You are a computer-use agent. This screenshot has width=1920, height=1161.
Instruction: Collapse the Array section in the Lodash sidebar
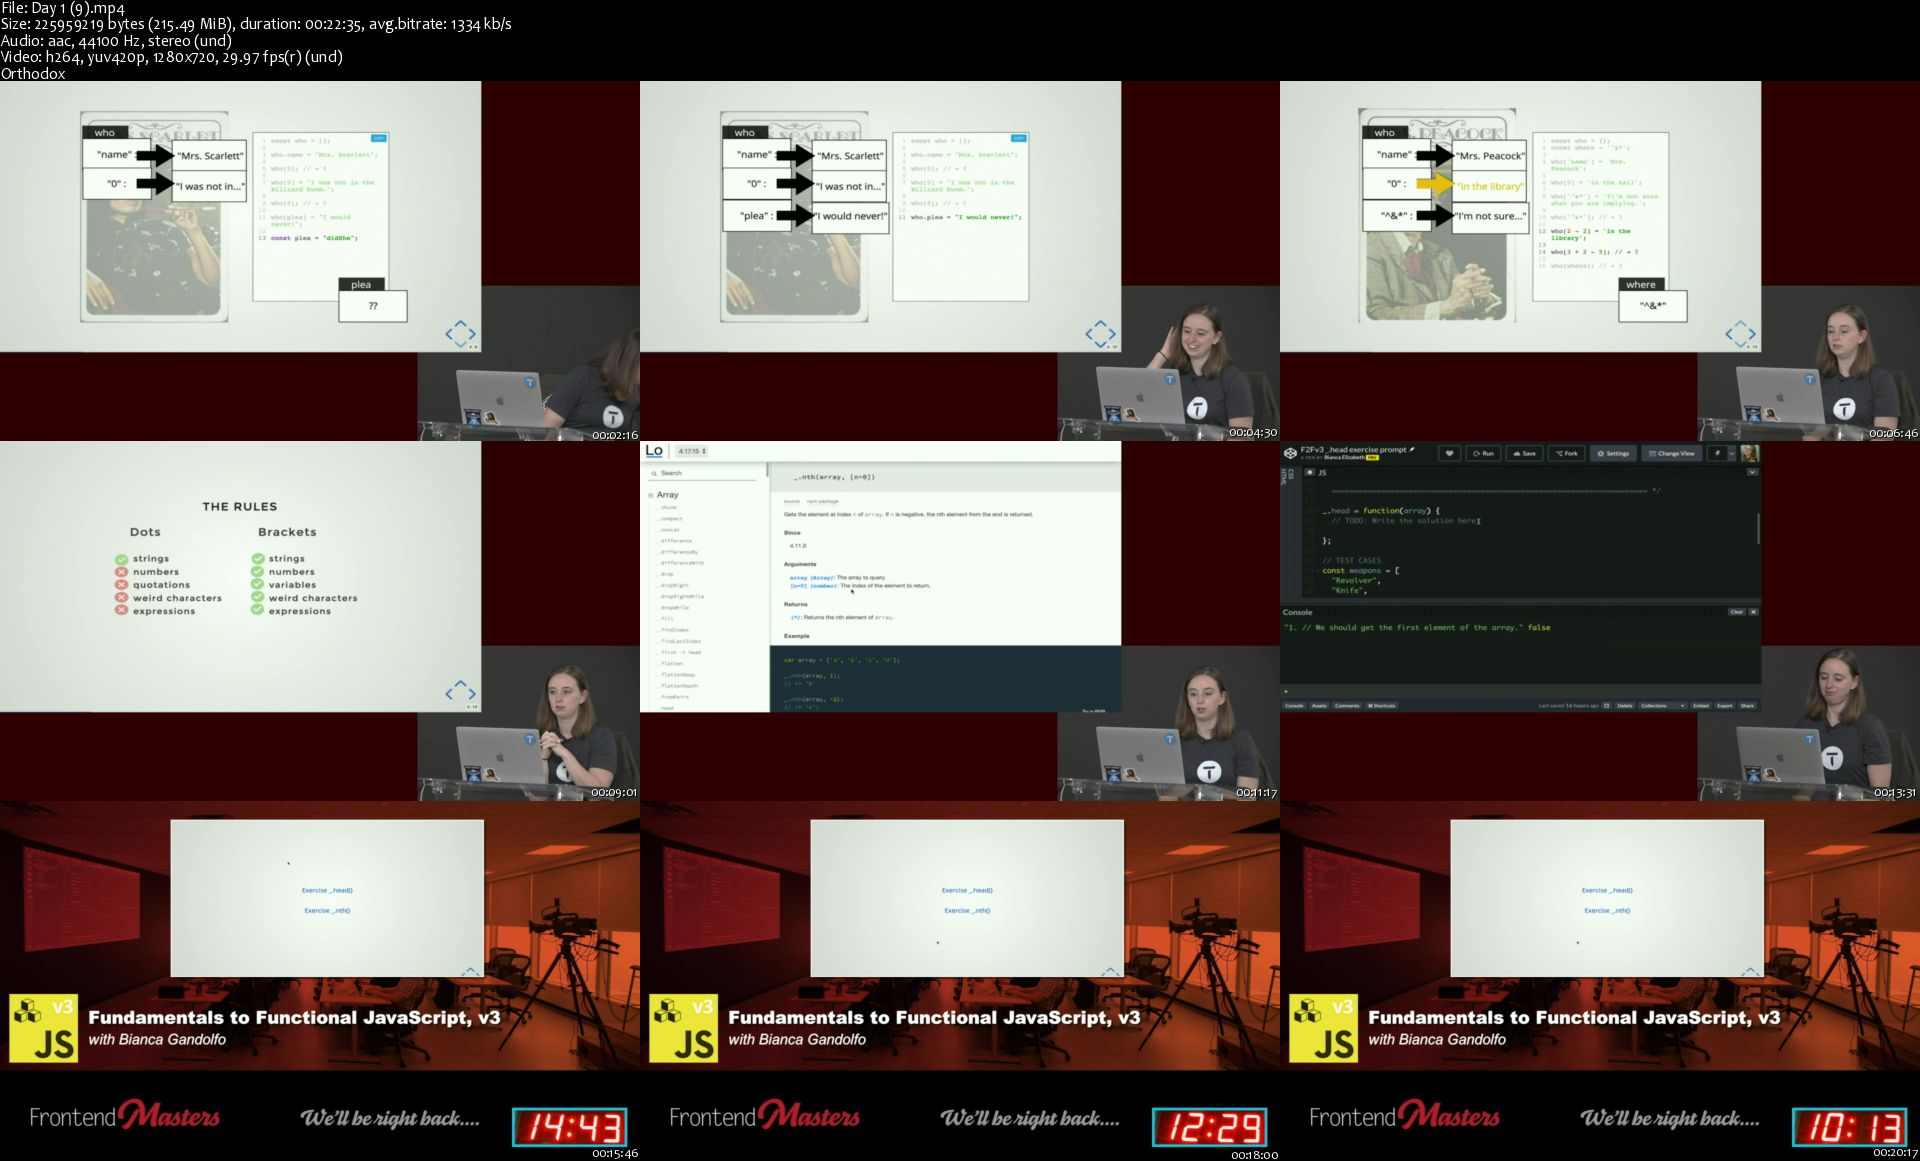pyautogui.click(x=651, y=496)
